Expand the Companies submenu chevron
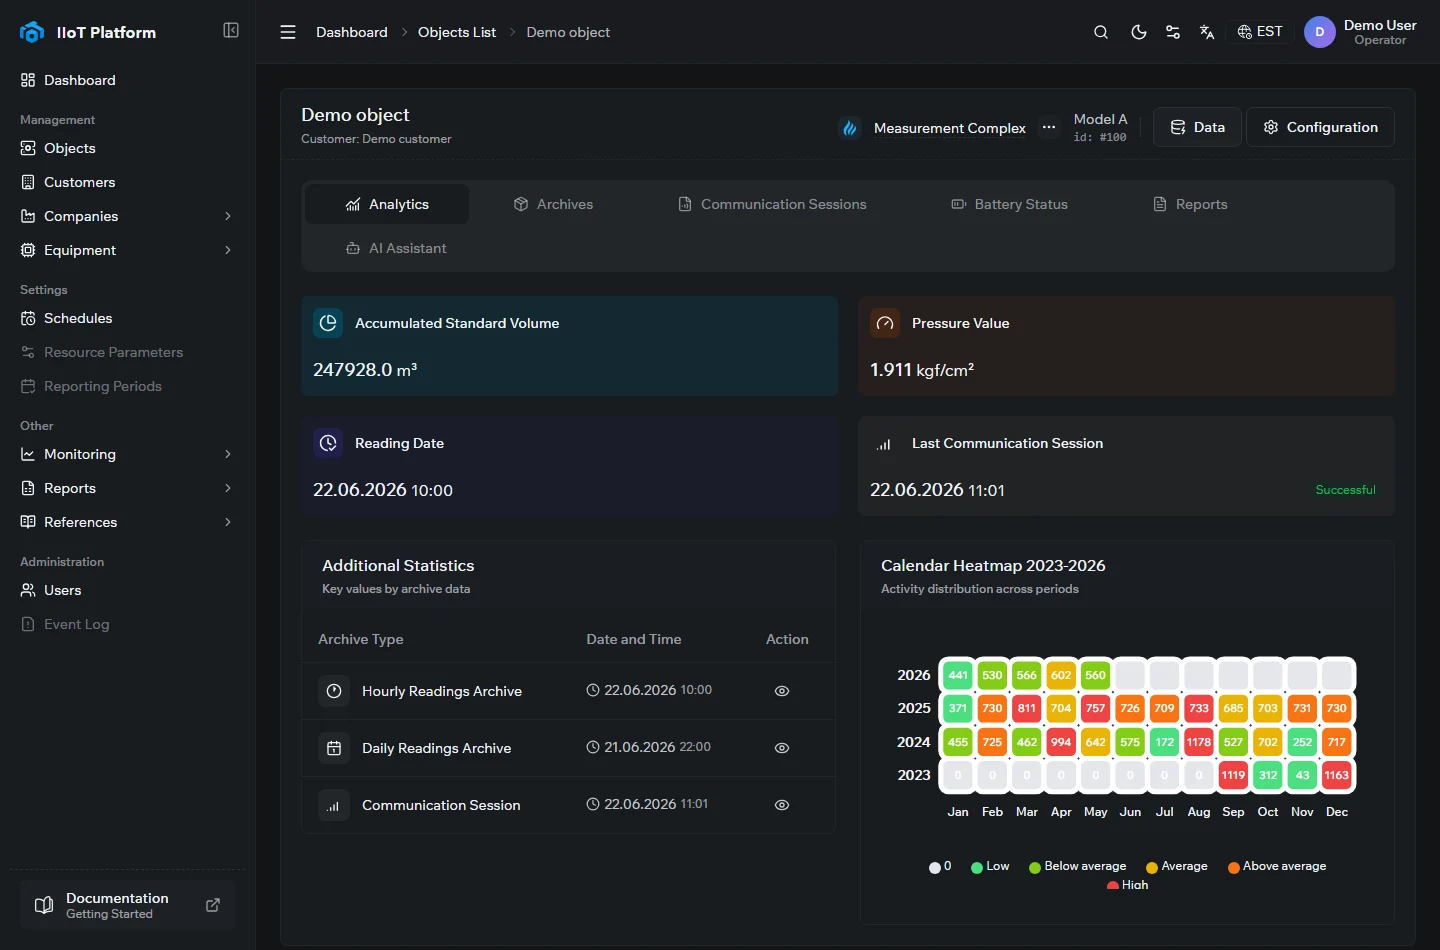 pyautogui.click(x=228, y=216)
